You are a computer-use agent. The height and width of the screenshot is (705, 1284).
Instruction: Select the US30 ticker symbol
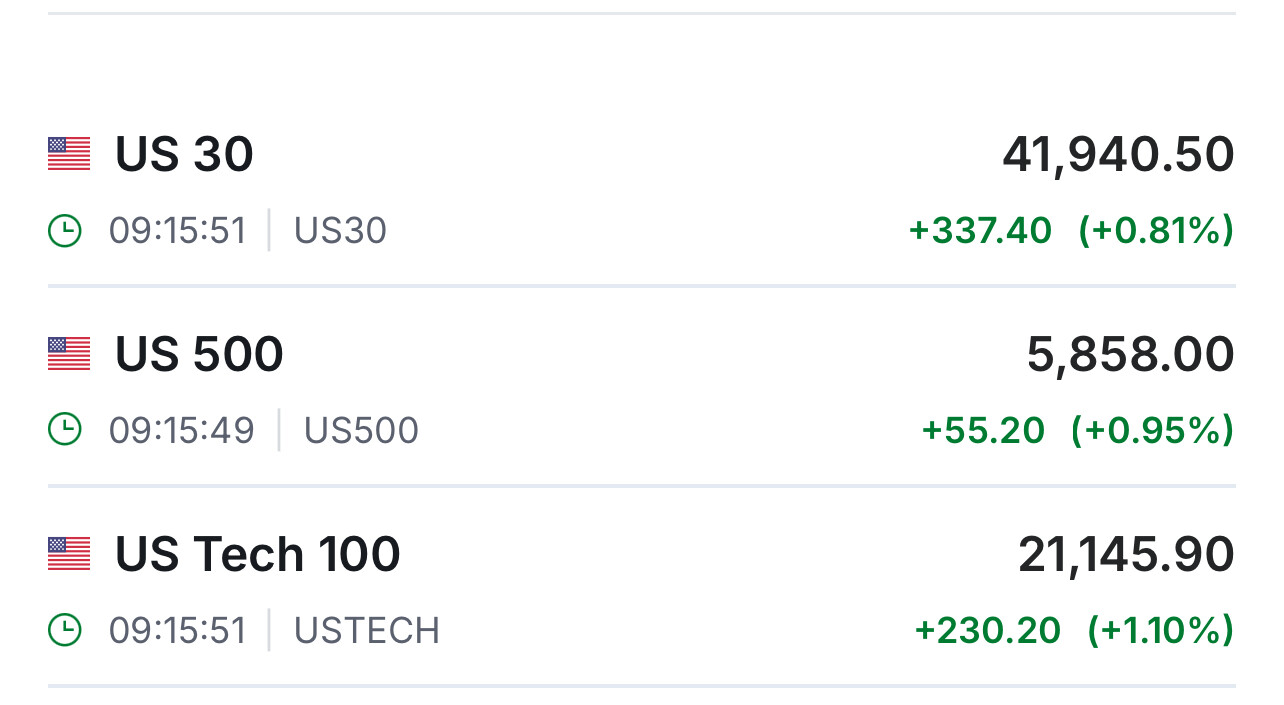click(x=340, y=231)
